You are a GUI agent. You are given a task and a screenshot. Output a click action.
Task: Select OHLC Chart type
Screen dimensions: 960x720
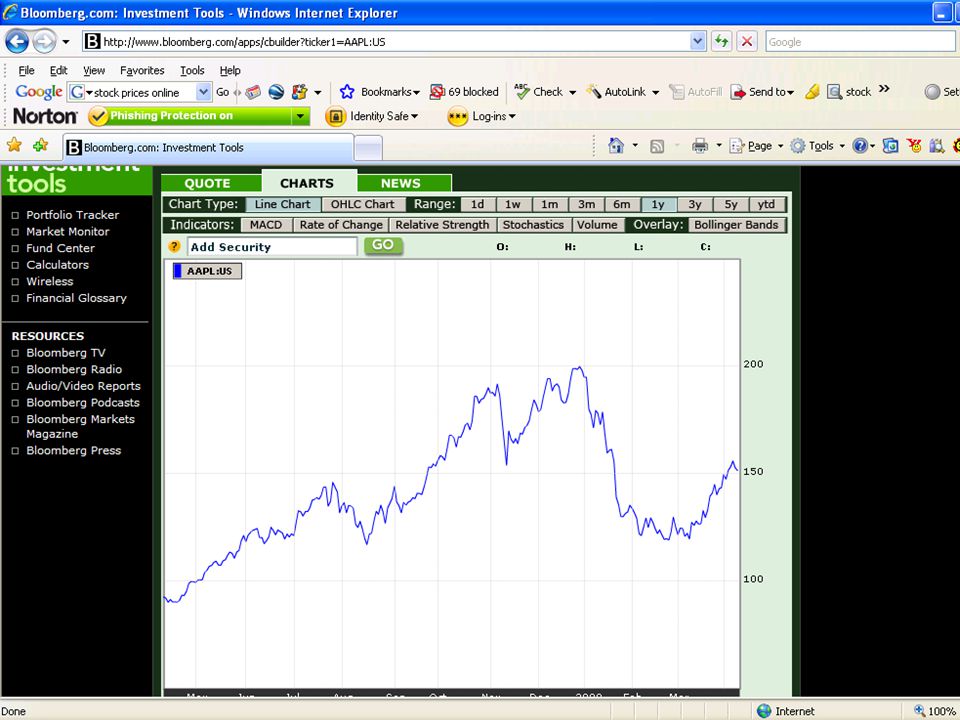tap(362, 204)
